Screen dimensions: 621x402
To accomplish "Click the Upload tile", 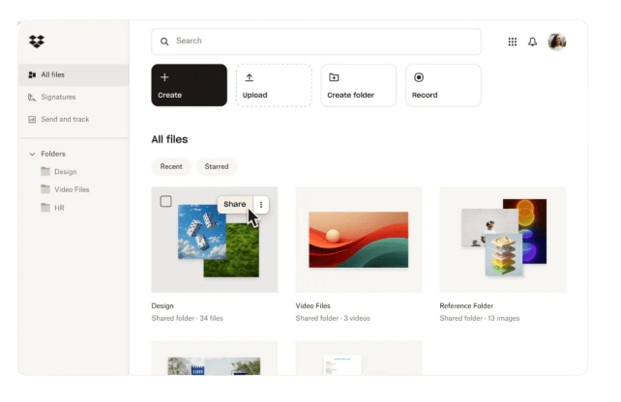I will [273, 85].
